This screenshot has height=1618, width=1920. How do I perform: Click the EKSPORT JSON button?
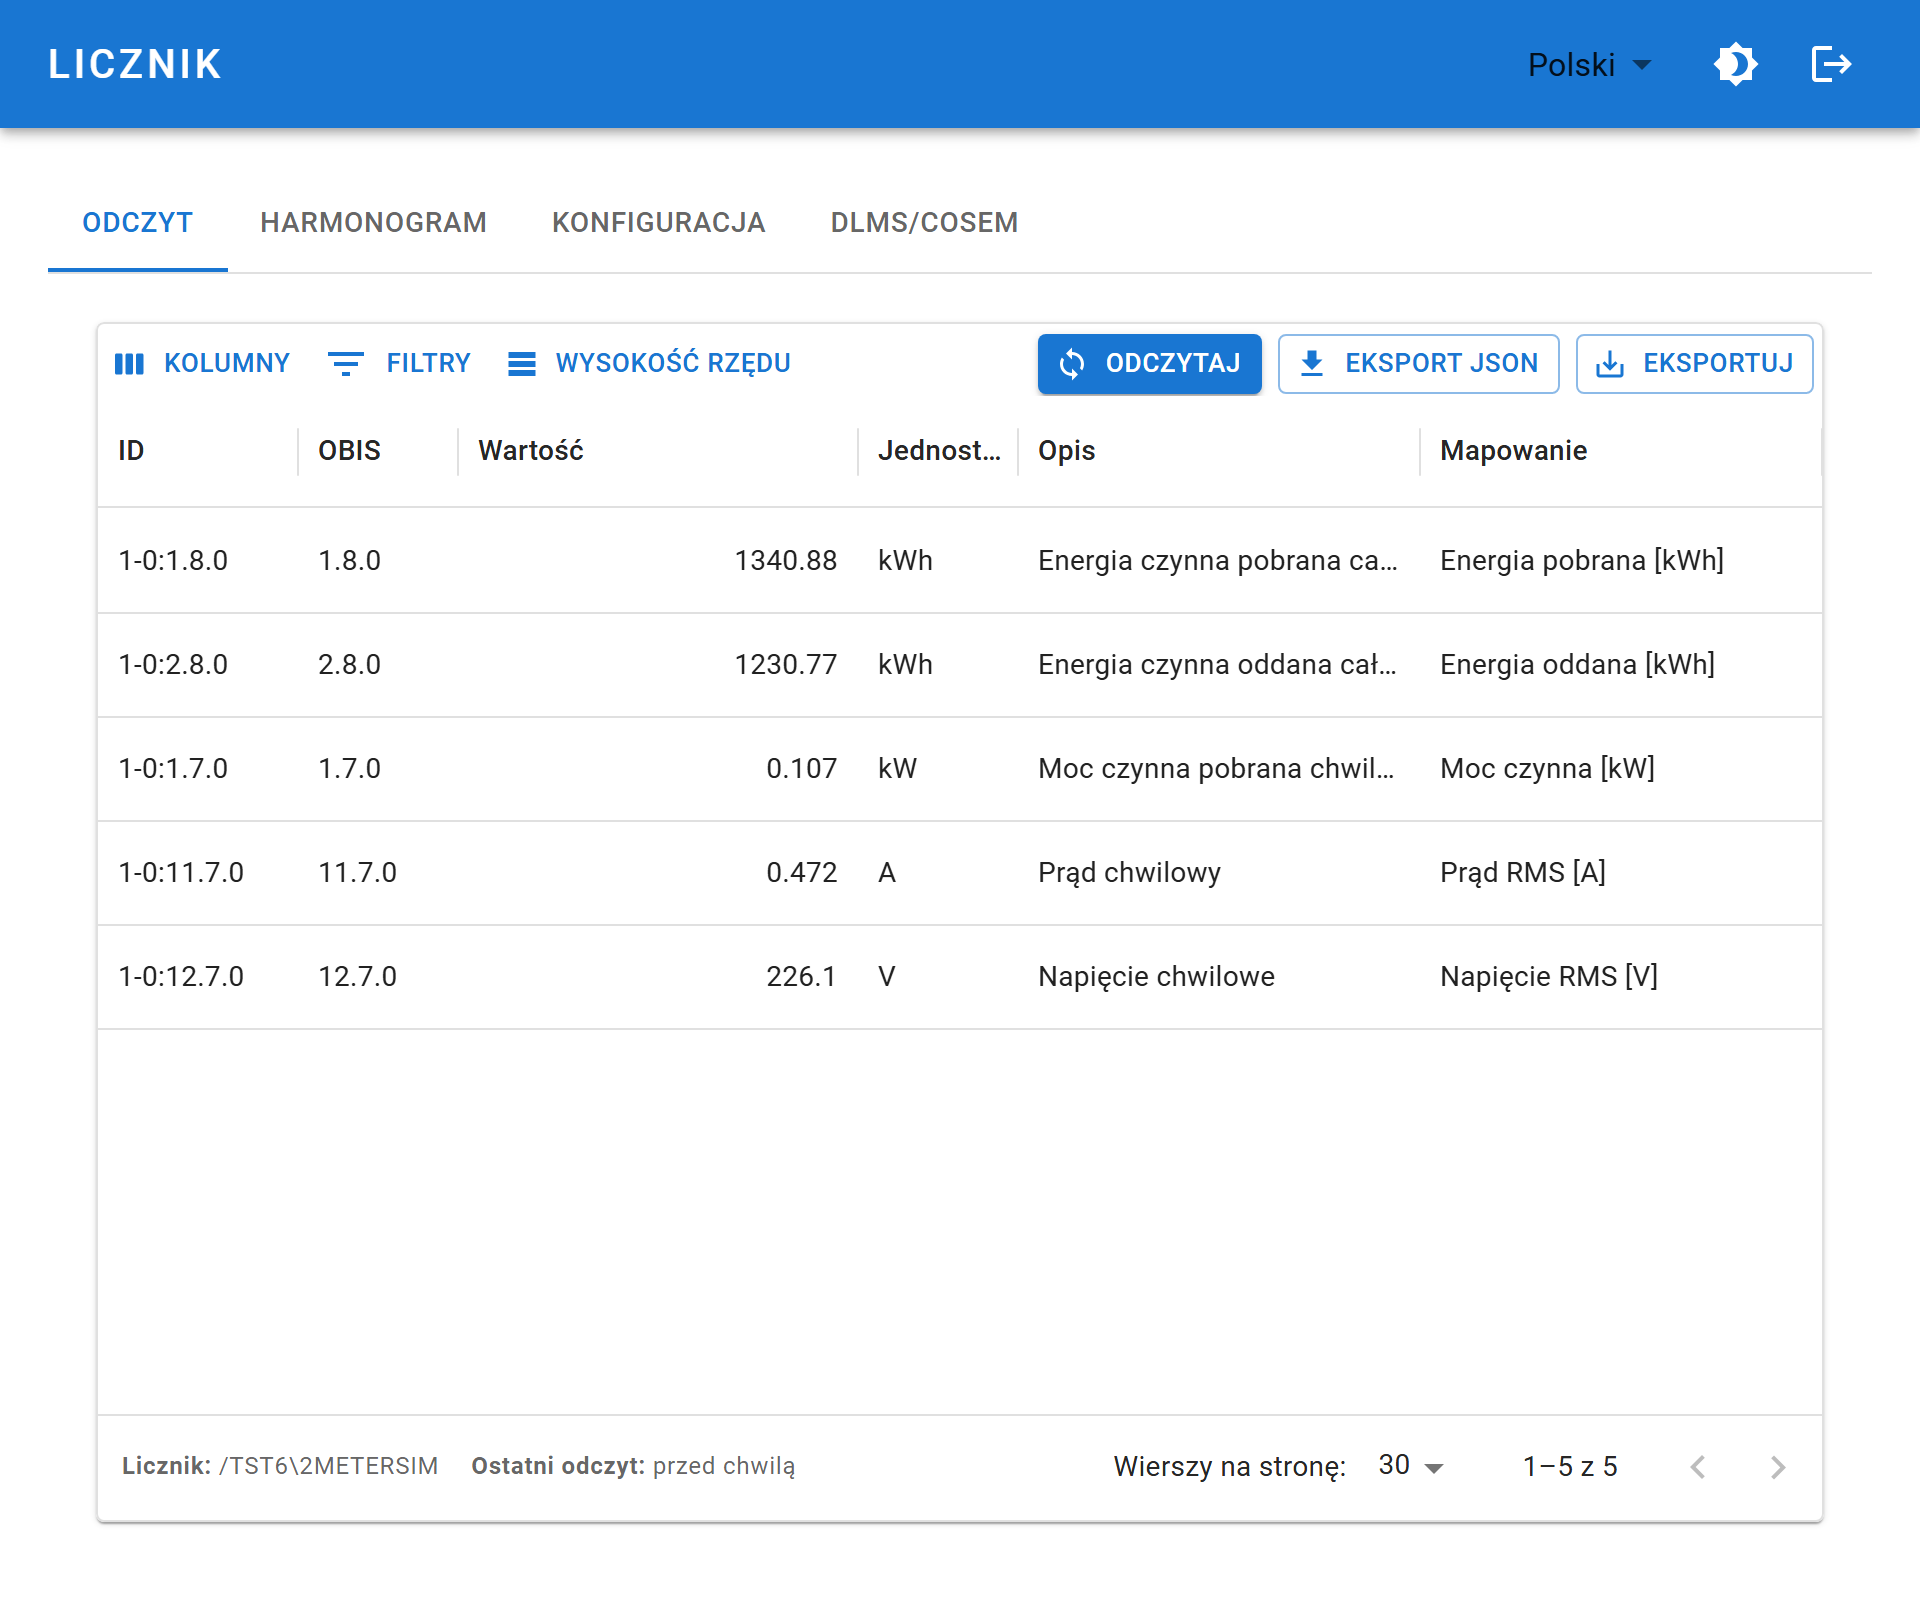[x=1419, y=363]
